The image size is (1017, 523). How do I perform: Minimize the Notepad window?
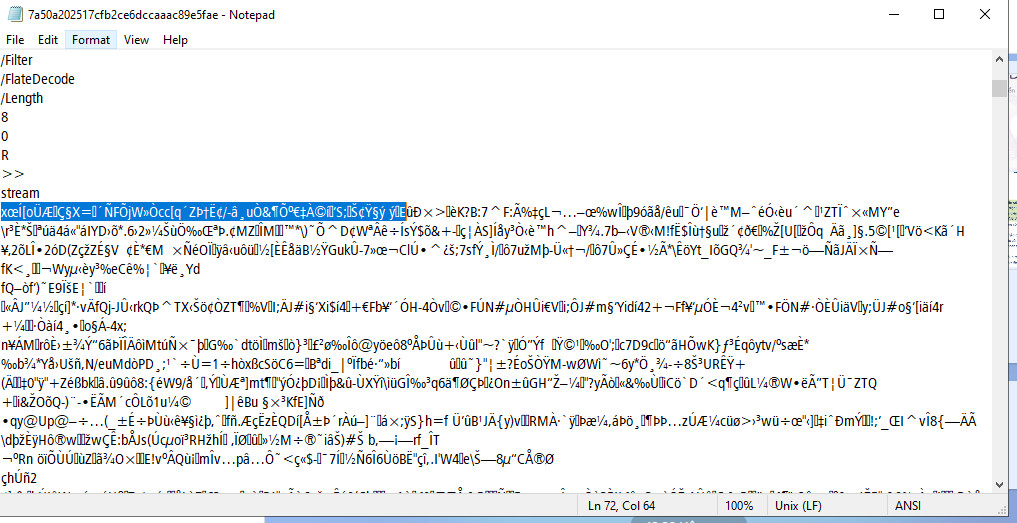point(893,15)
